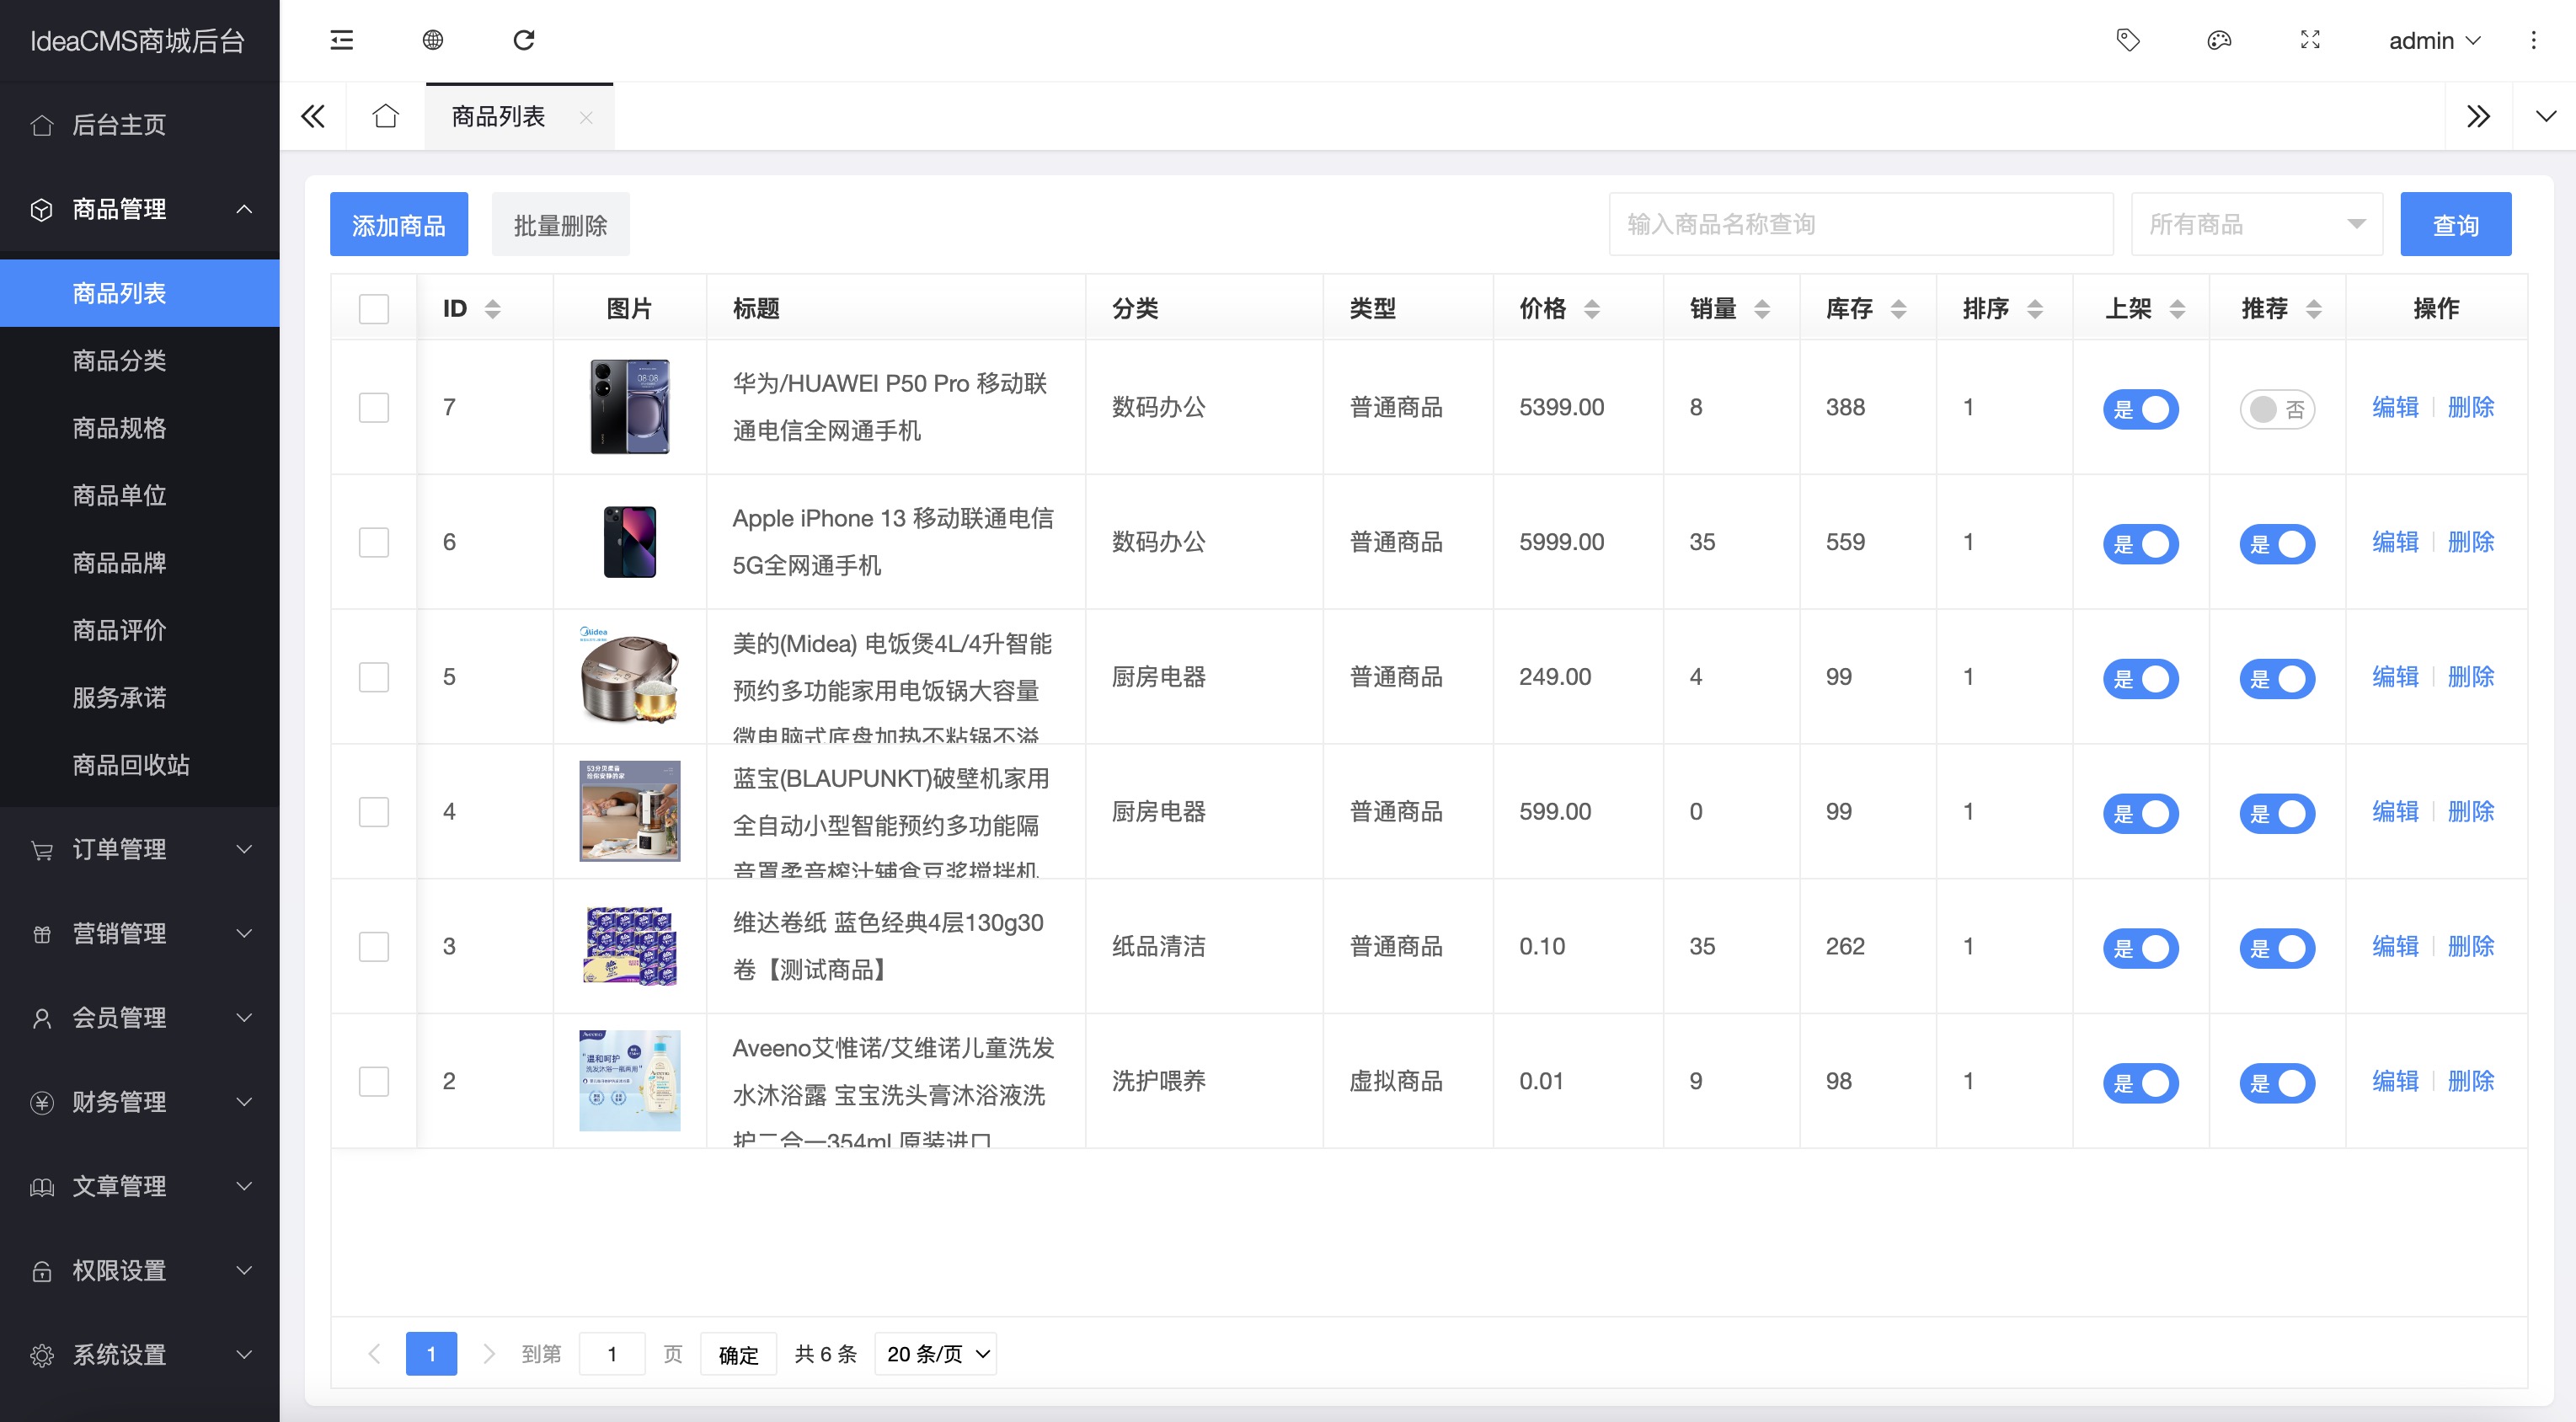The height and width of the screenshot is (1422, 2576).
Task: Collapse the sidebar menu via the toggle icon
Action: (x=342, y=40)
